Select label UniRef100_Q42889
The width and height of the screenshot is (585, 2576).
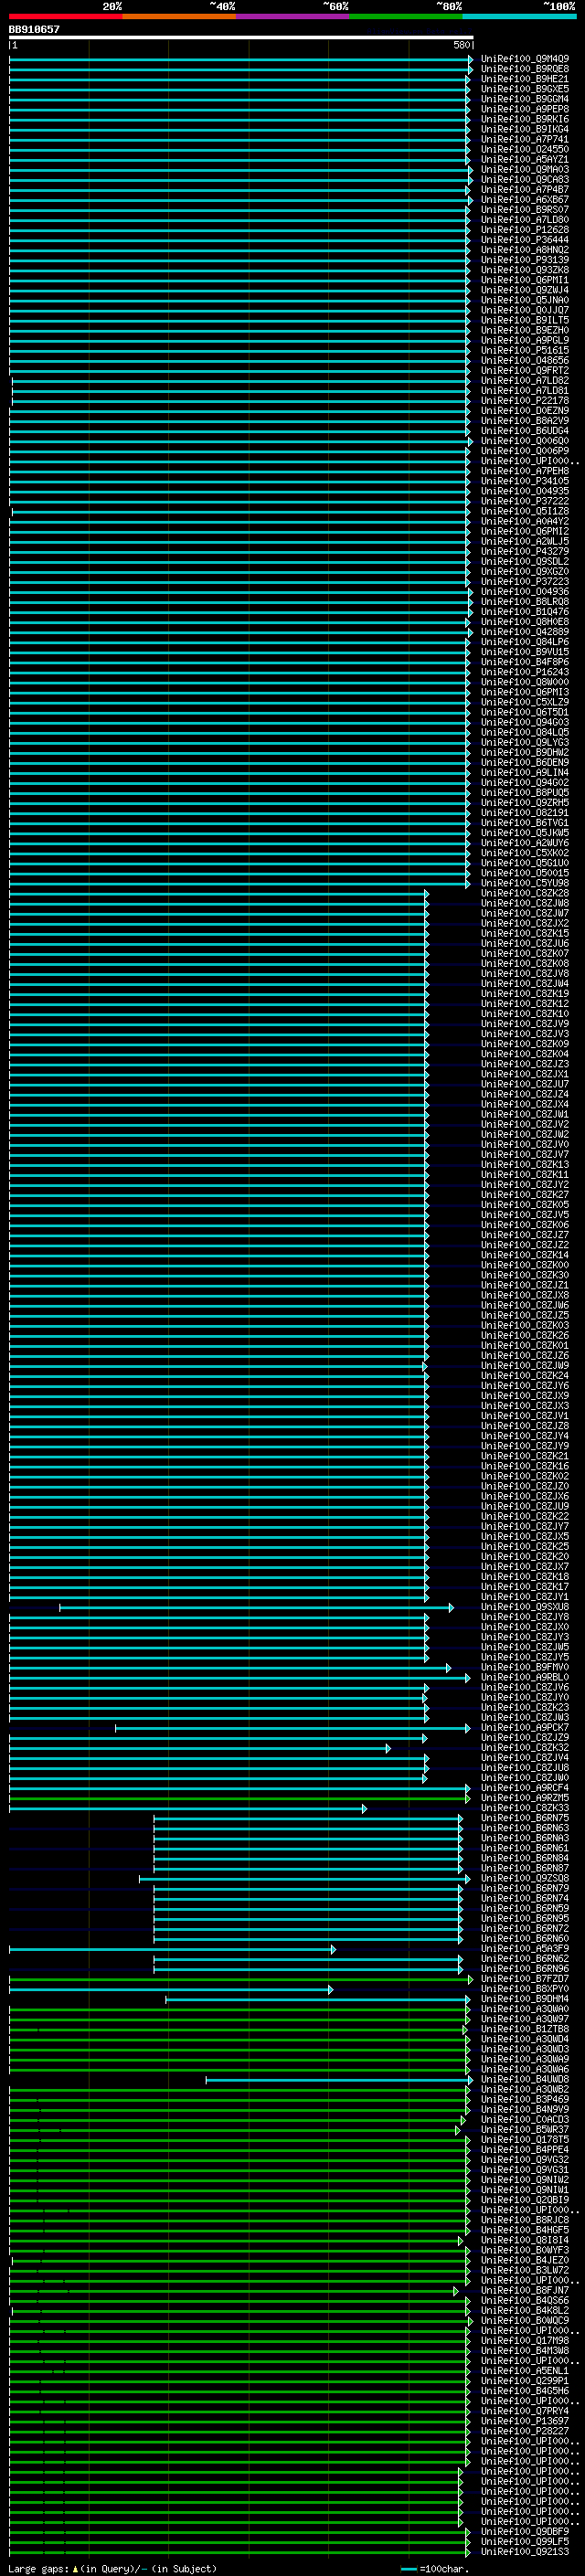[525, 632]
